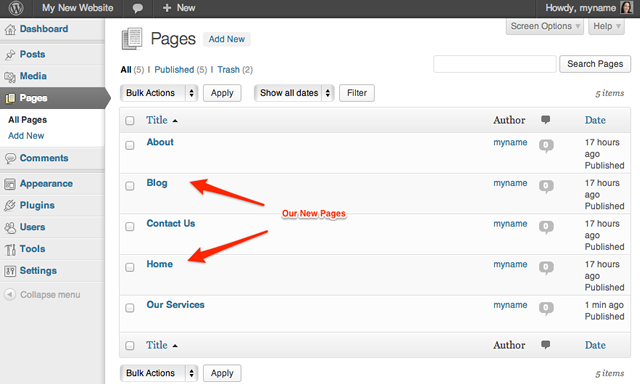640x384 pixels.
Task: Click comment count bubble for Blog
Action: [546, 186]
